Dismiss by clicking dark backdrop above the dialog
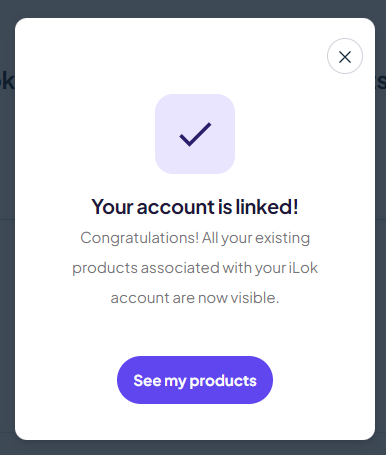The width and height of the screenshot is (386, 455). [193, 8]
